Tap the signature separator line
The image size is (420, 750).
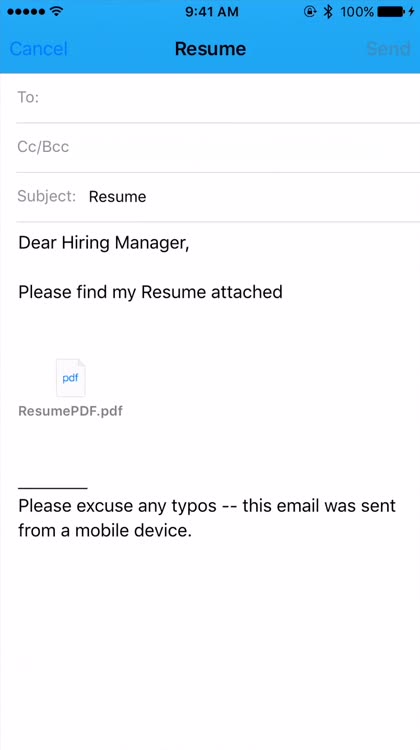(53, 488)
